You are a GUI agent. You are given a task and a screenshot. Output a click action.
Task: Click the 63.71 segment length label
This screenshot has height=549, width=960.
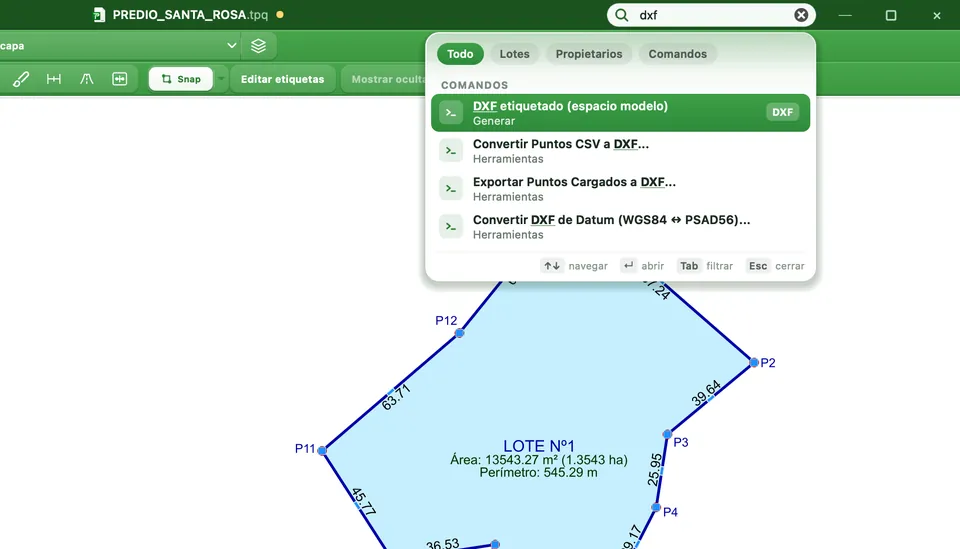tap(396, 397)
